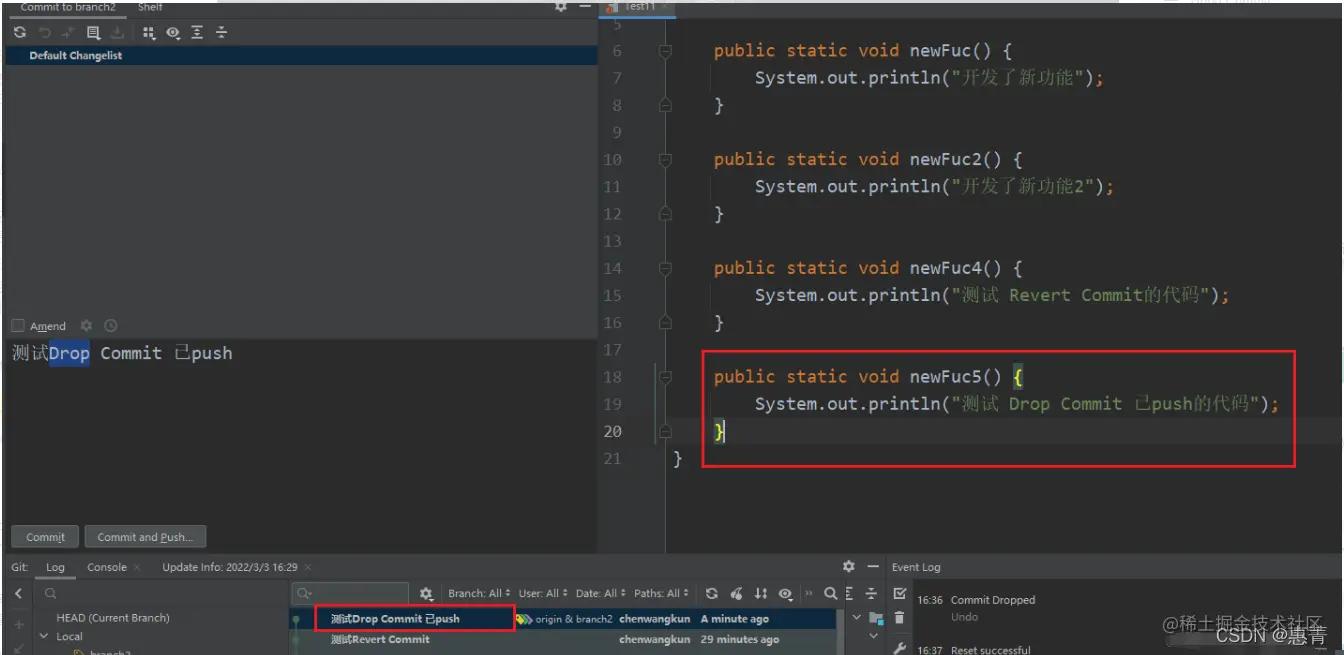1344x655 pixels.
Task: Click the newFuc5 method name in editor
Action: tap(945, 377)
